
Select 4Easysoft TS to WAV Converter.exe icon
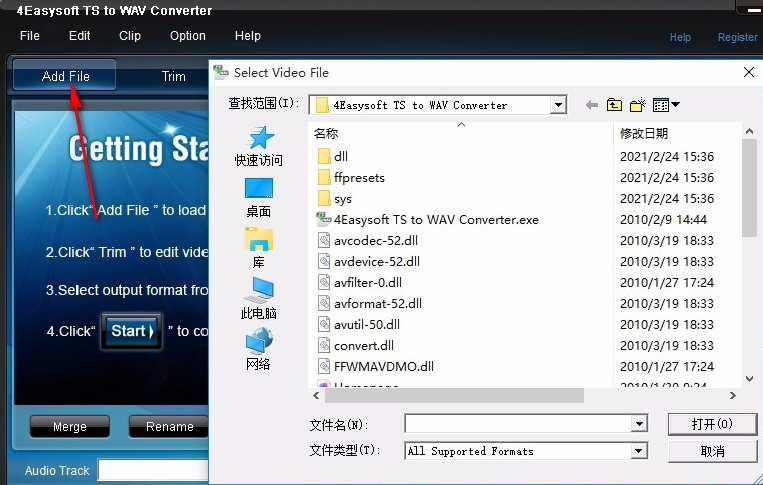click(324, 219)
